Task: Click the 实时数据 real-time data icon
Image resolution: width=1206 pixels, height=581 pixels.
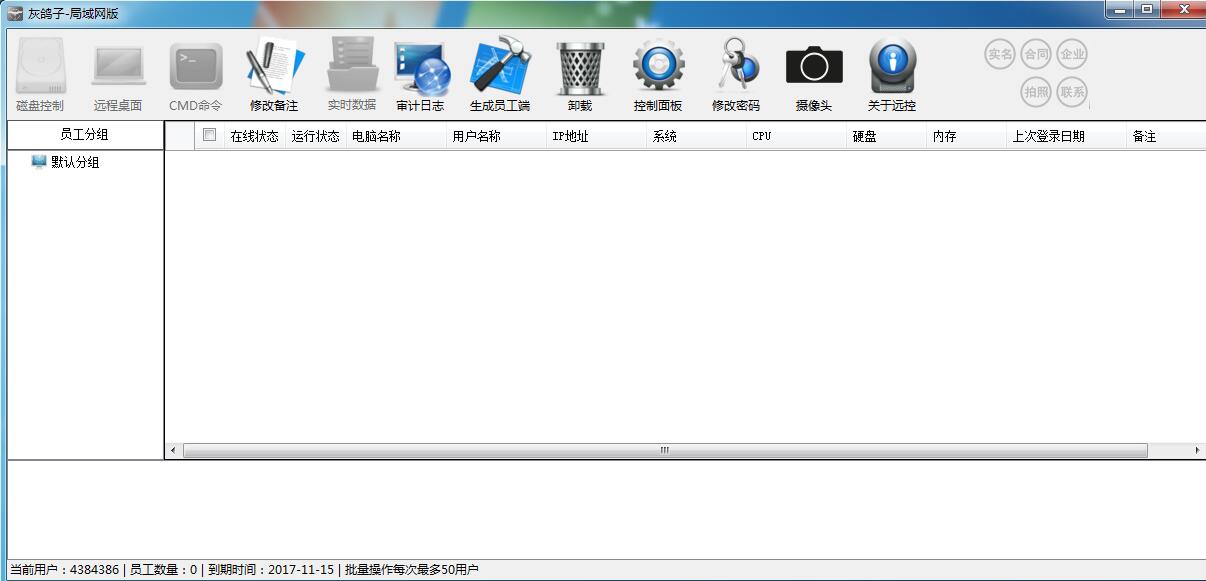Action: 349,72
